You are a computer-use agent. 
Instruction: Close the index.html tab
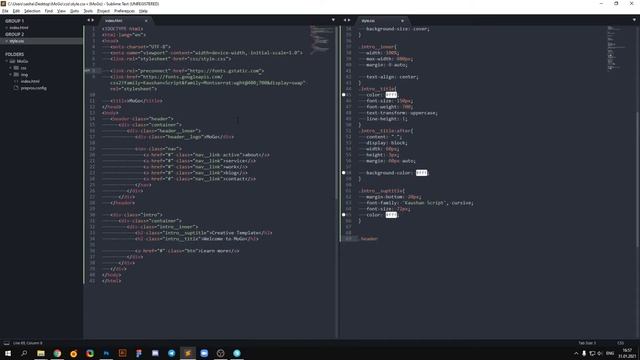coord(146,21)
